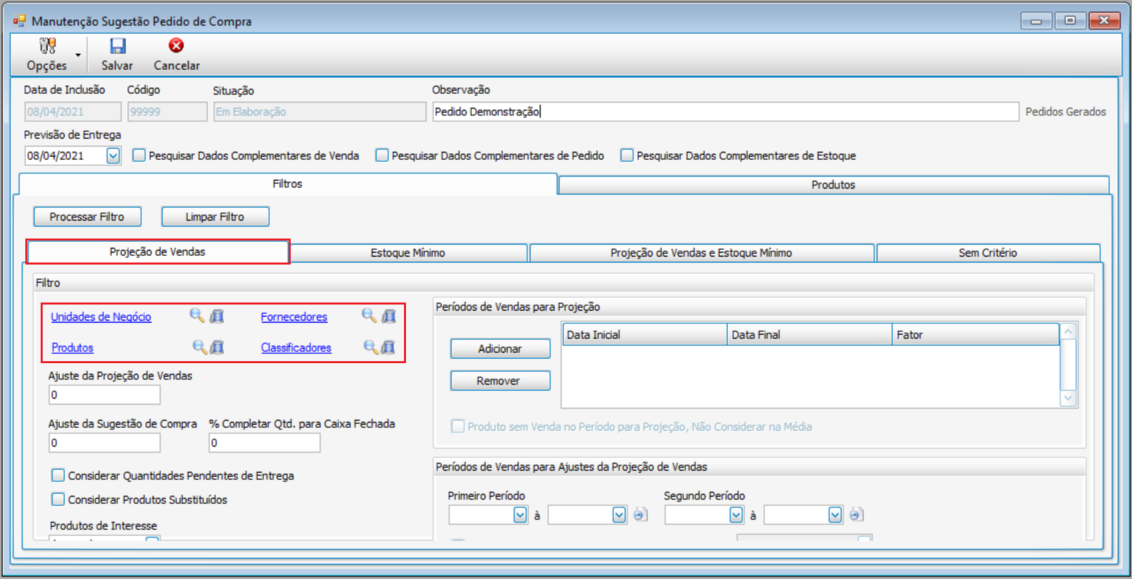Viewport: 1132px width, 579px height.
Task: Click the Pedidos Gerados label
Action: (x=1066, y=112)
